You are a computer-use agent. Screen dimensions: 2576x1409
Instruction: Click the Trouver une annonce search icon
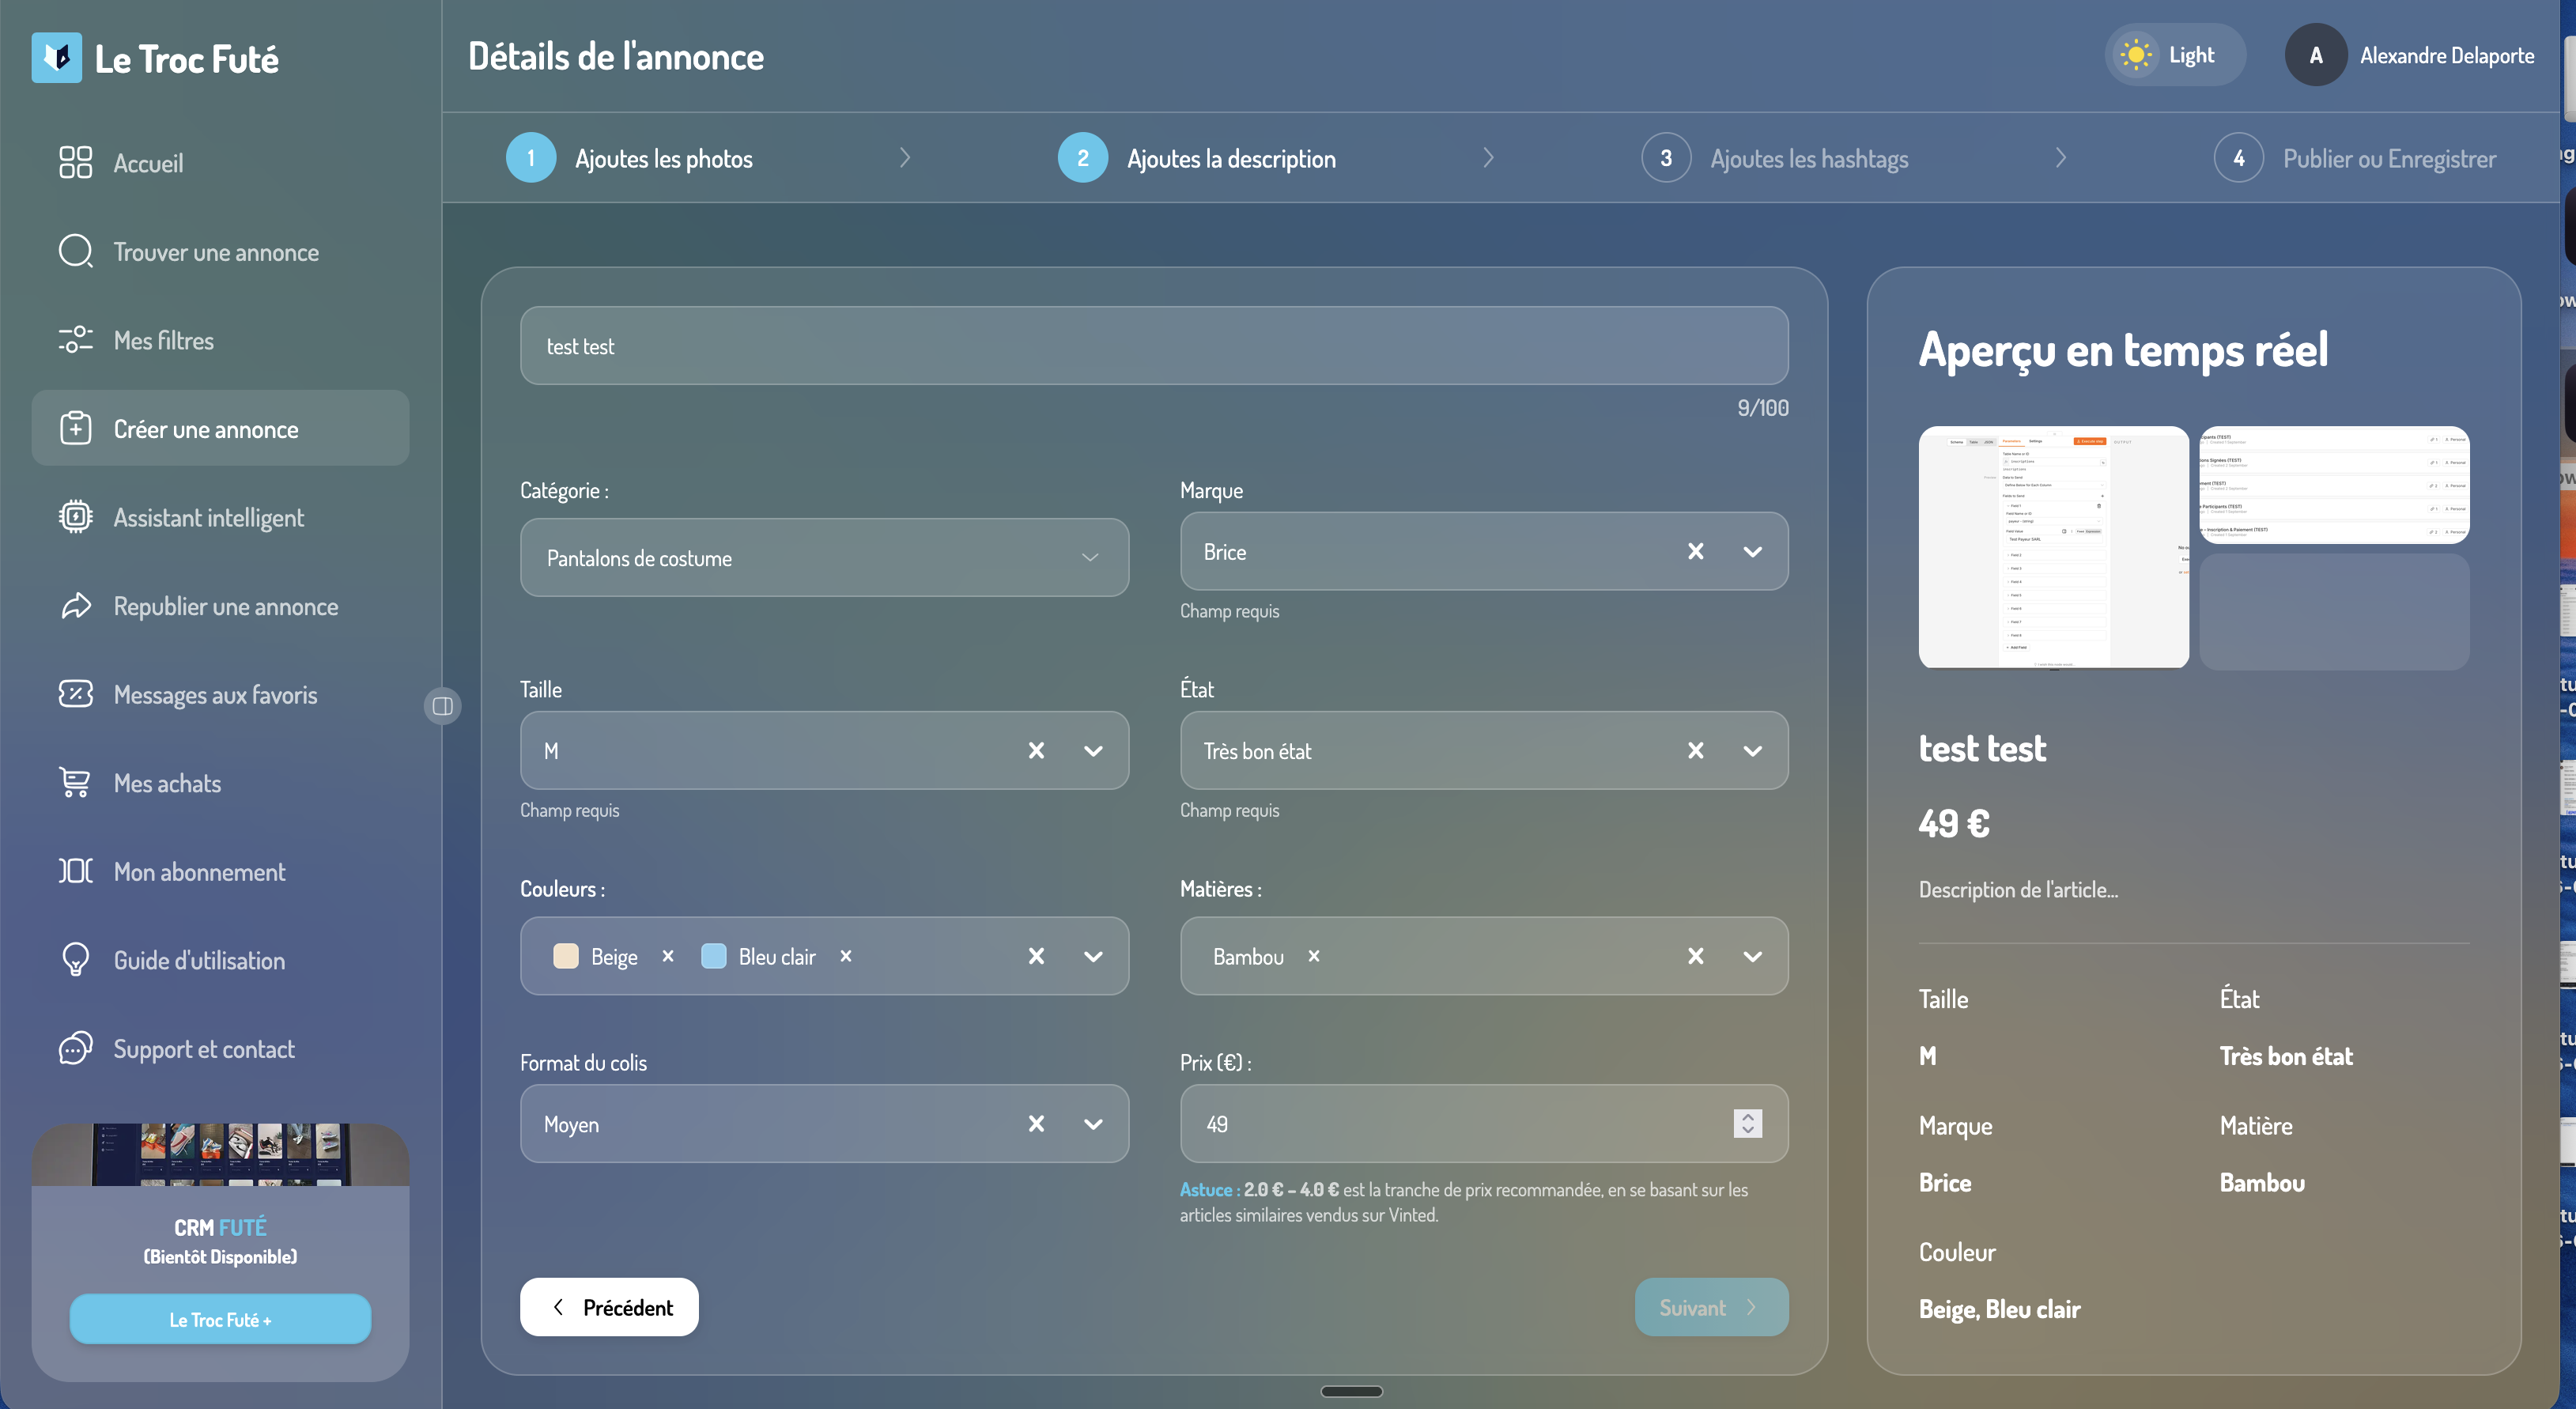pyautogui.click(x=75, y=251)
